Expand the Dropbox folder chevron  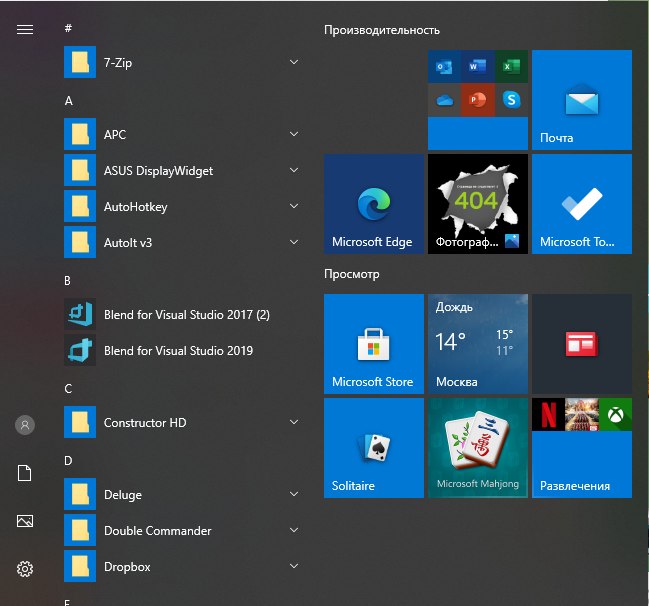[x=294, y=566]
